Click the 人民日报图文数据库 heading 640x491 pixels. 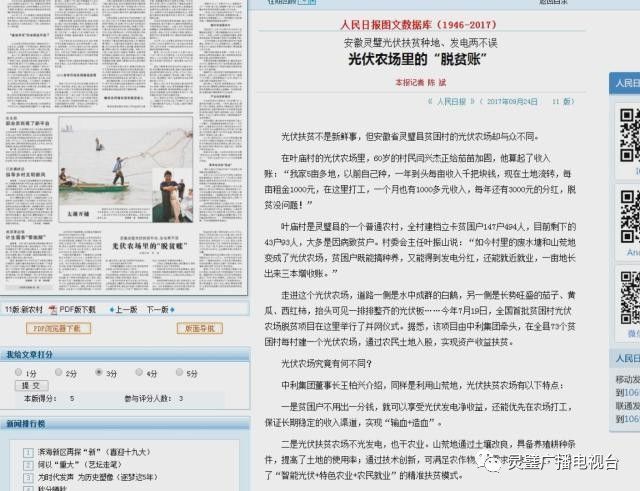point(418,24)
